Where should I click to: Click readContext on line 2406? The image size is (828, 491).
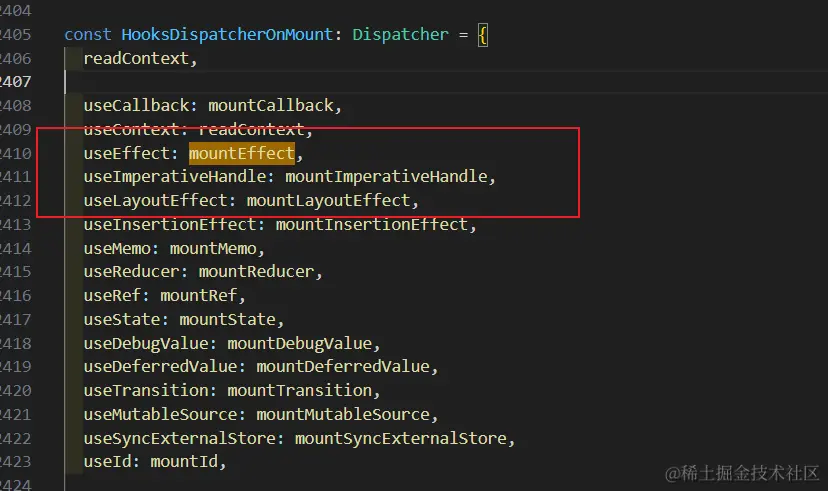coord(136,59)
